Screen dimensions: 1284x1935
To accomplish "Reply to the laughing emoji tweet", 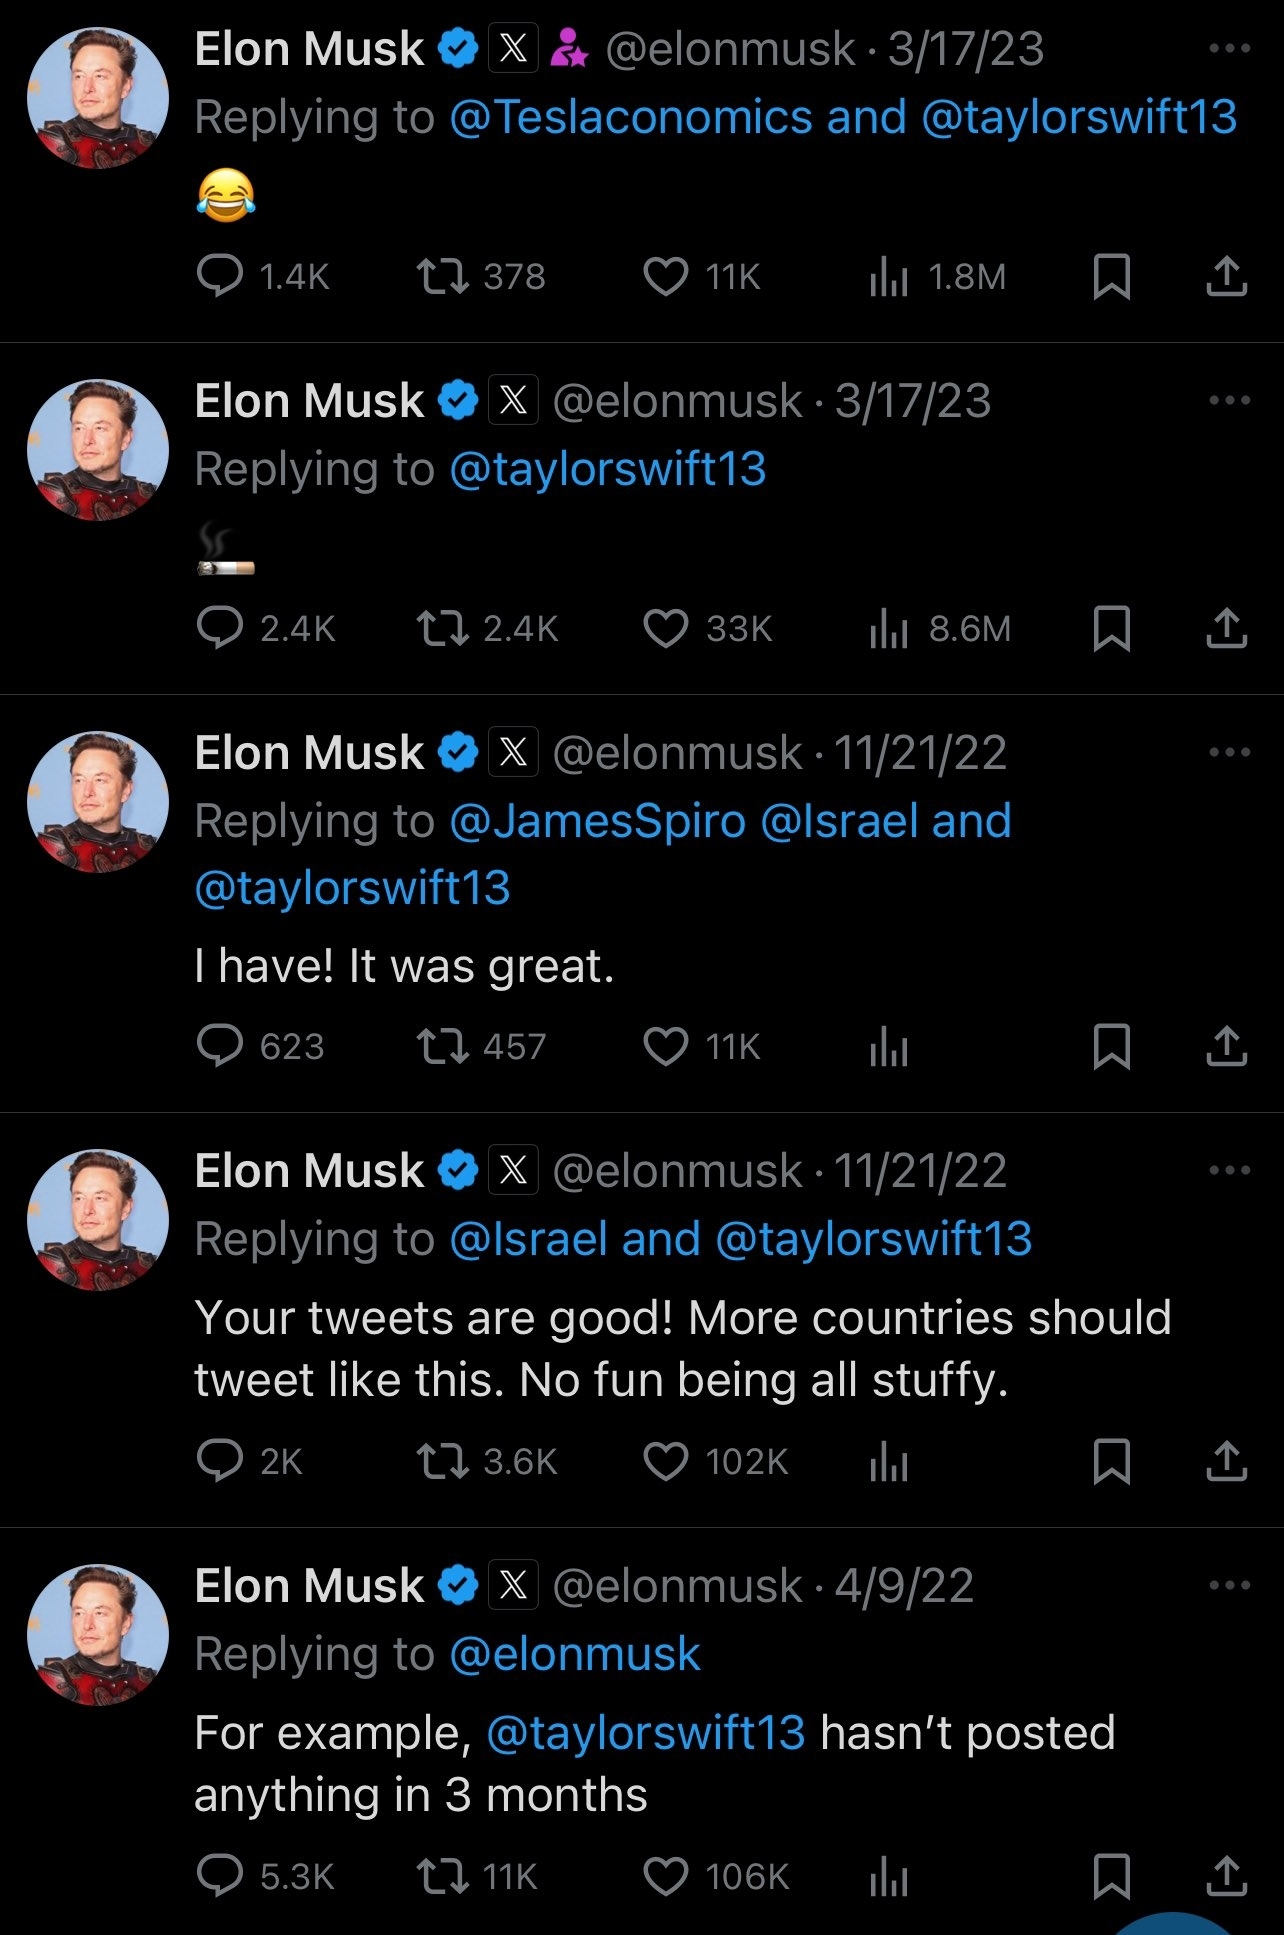I will coord(221,278).
